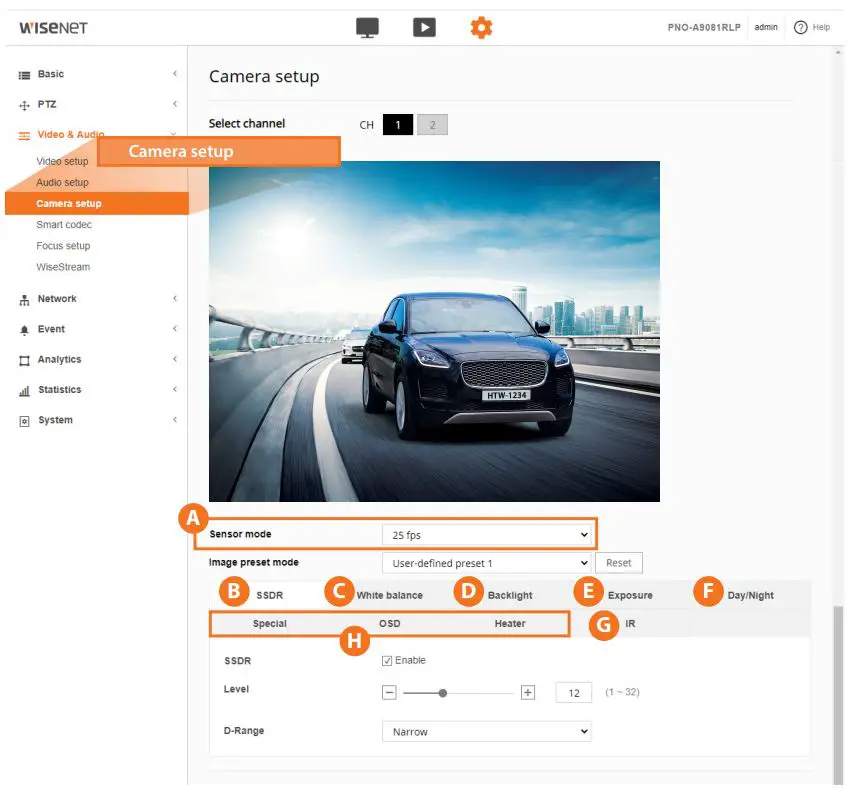The height and width of the screenshot is (790, 848).
Task: Click the SSDR level minus button
Action: [389, 692]
